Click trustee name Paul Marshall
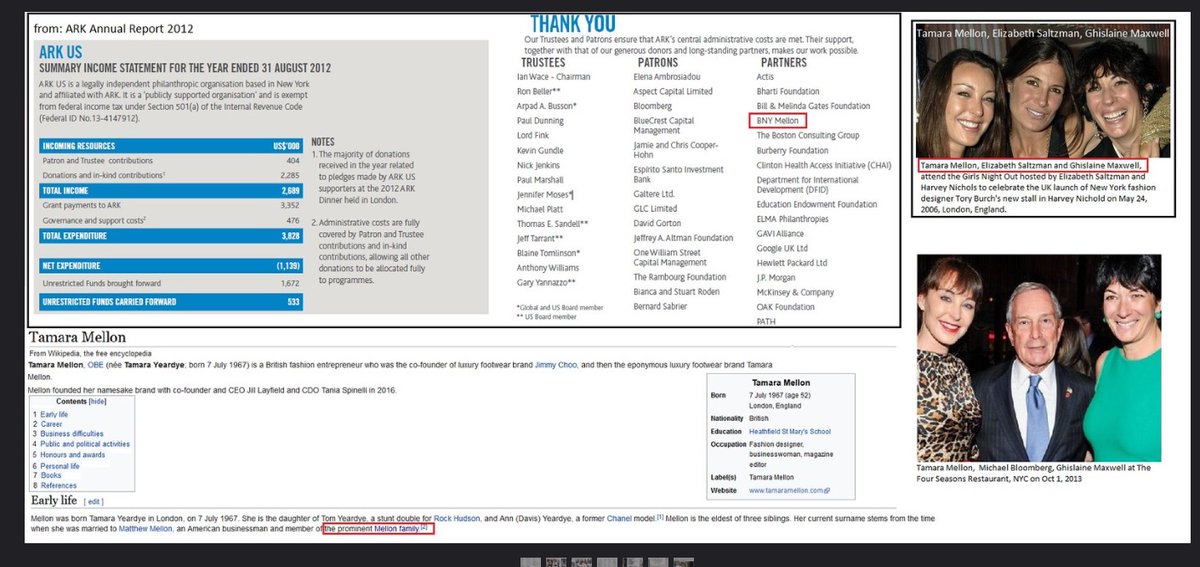 [541, 180]
